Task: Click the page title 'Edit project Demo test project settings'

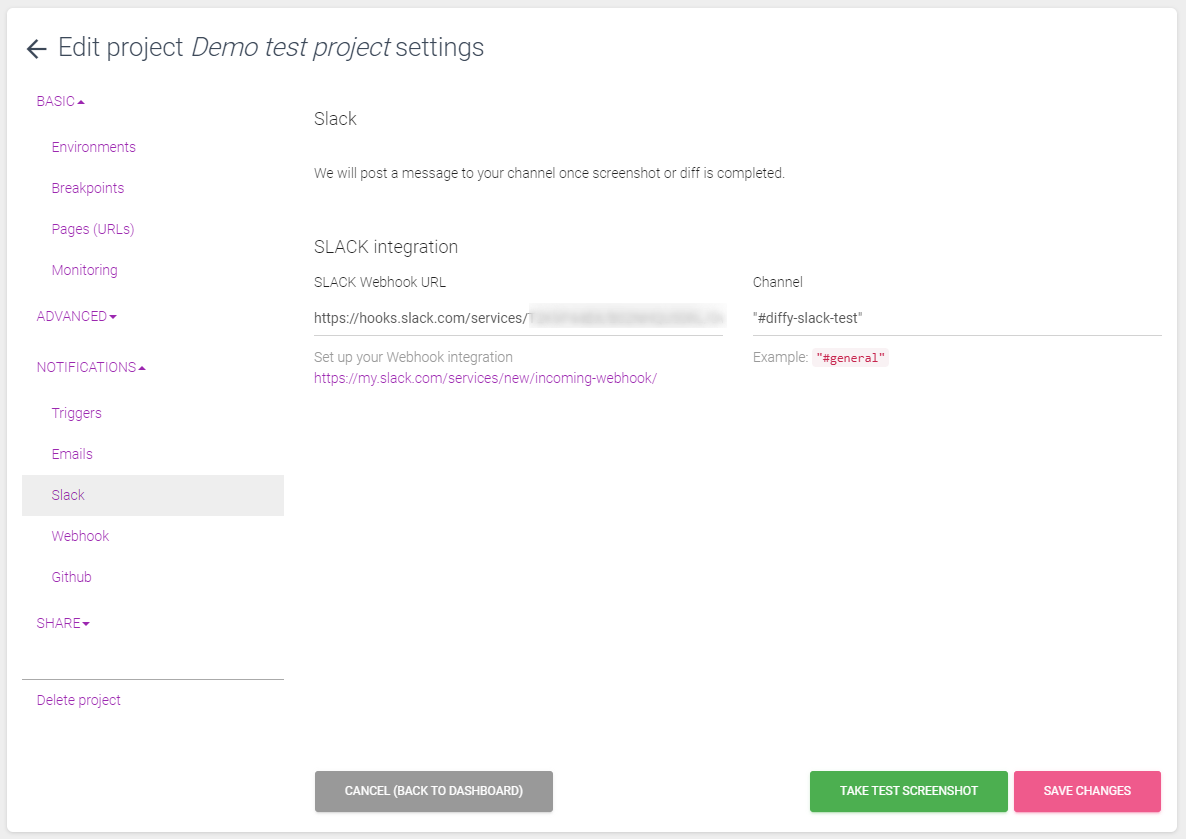Action: tap(271, 48)
